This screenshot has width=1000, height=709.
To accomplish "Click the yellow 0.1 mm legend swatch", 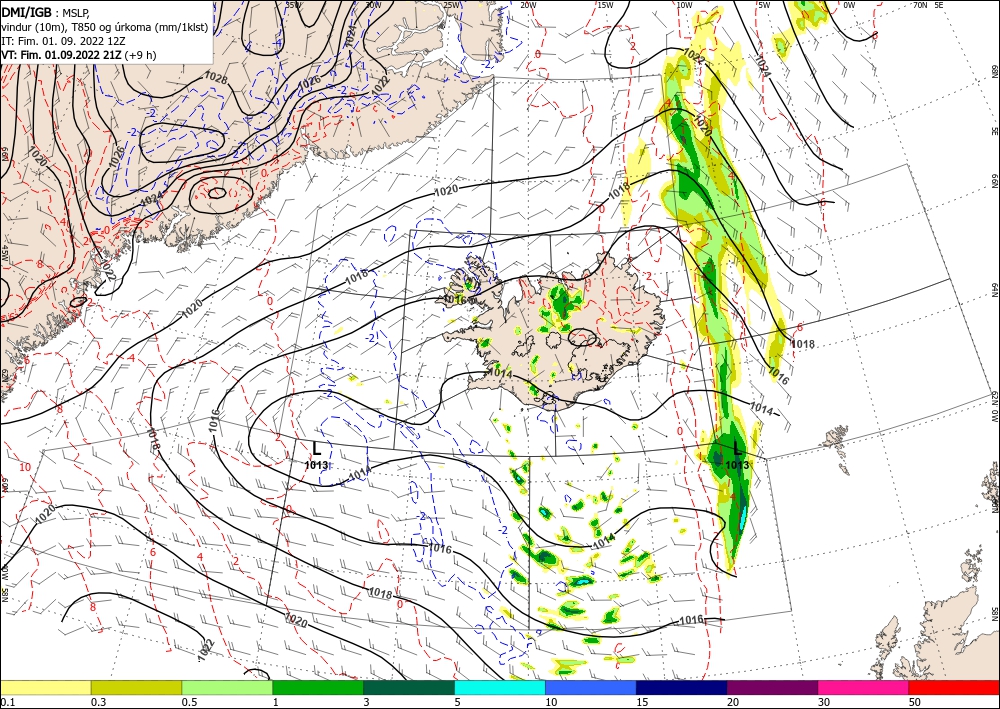I will [45, 687].
